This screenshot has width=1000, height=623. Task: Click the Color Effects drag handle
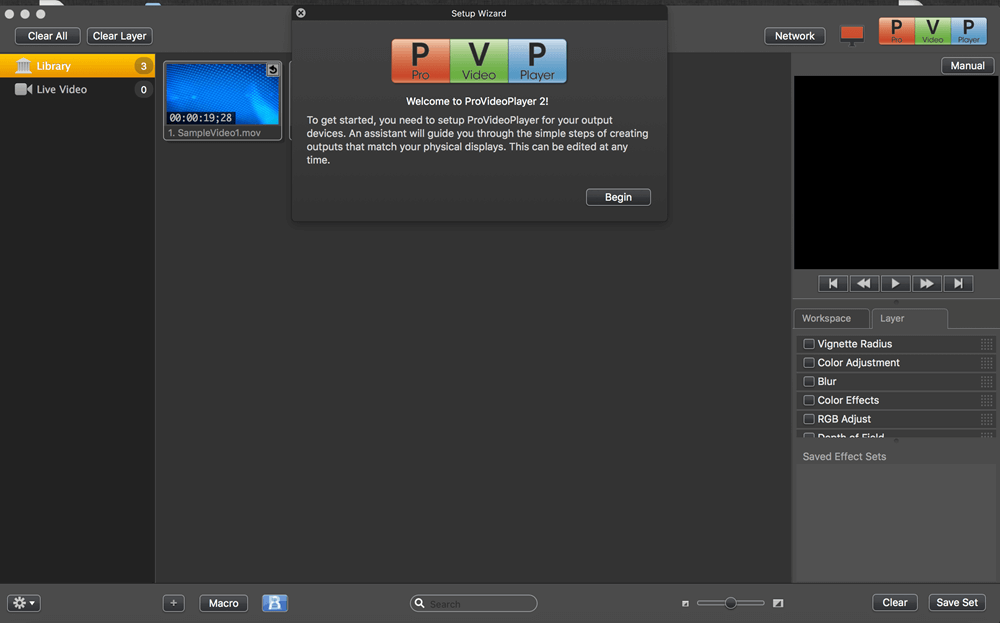(987, 400)
